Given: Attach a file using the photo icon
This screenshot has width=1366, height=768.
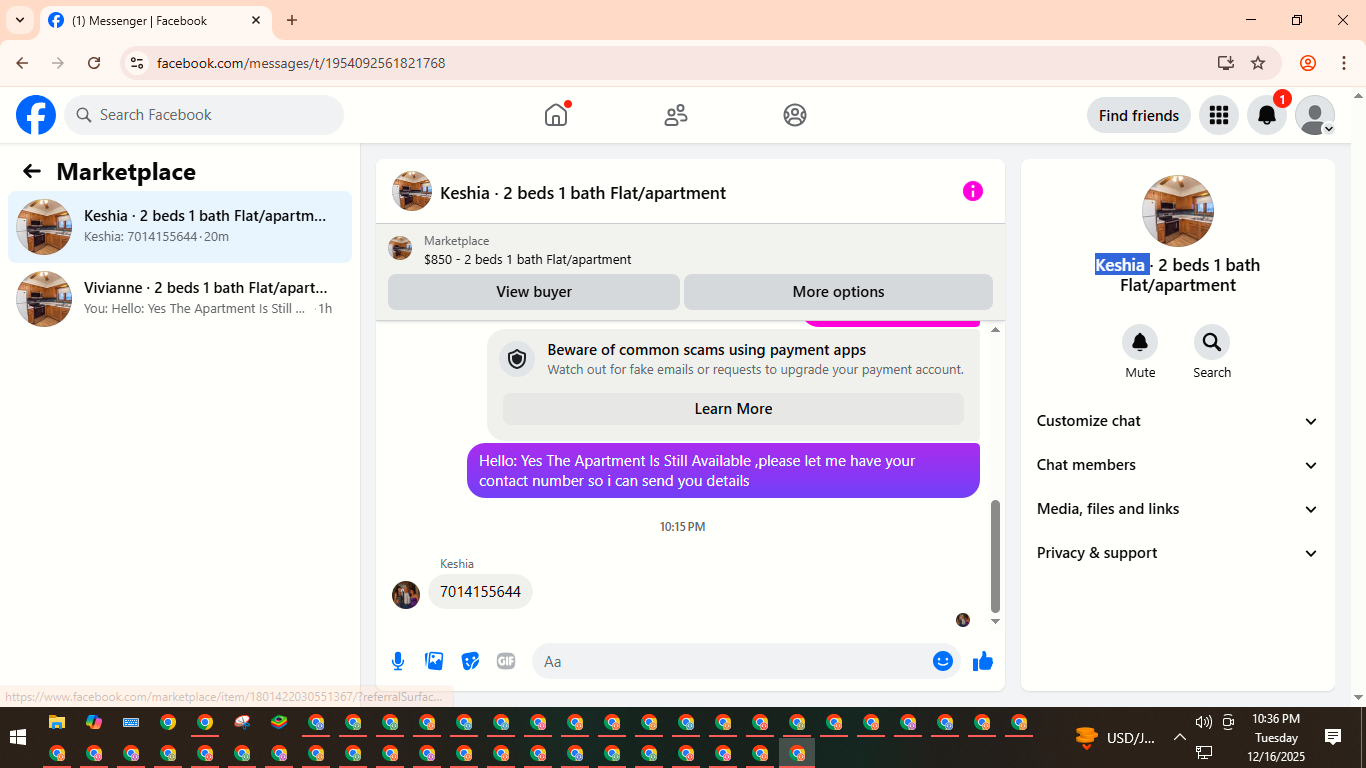Looking at the screenshot, I should [434, 661].
